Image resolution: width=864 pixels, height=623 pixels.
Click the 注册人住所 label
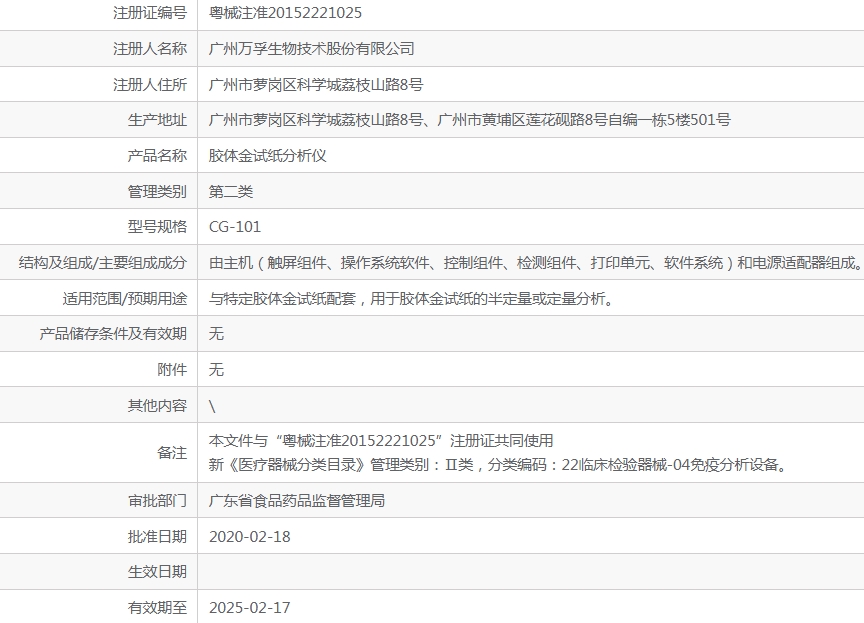click(150, 84)
